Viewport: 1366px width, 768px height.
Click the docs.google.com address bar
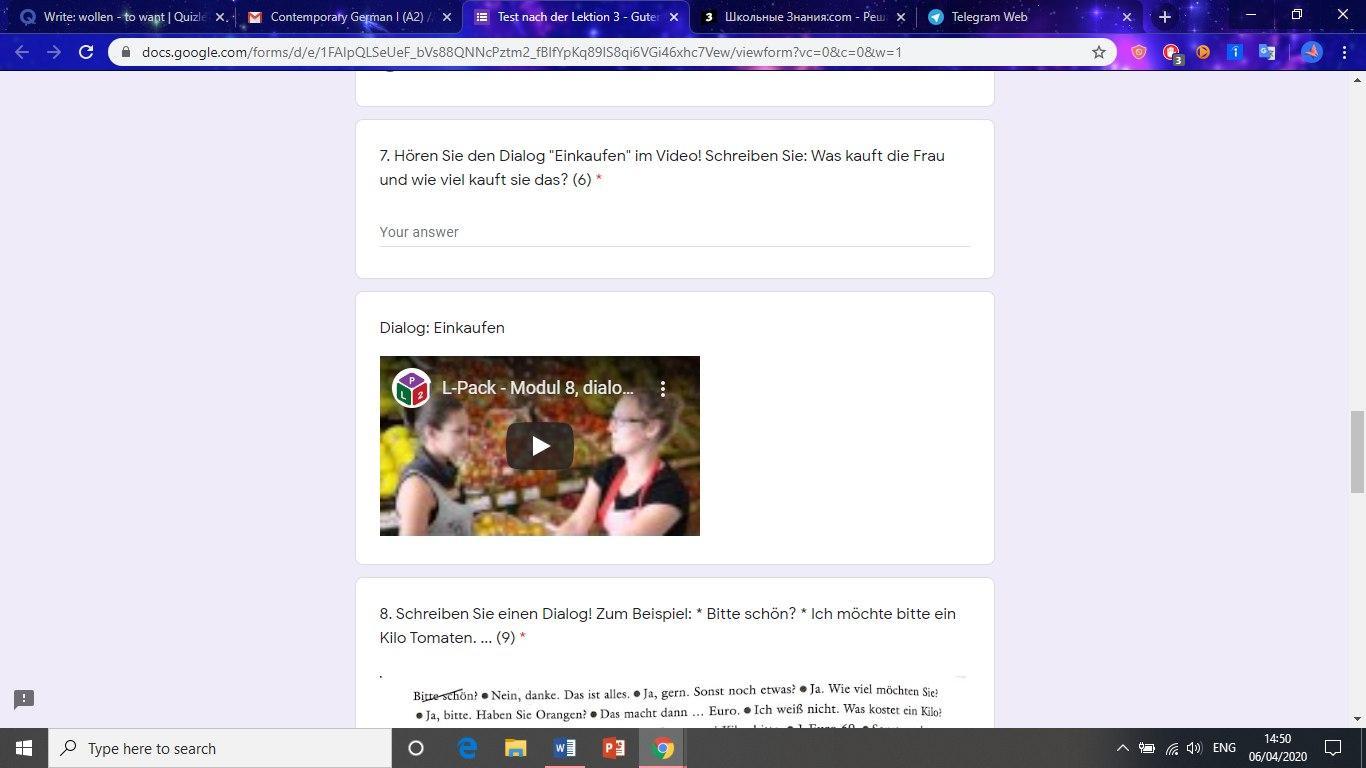[610, 52]
